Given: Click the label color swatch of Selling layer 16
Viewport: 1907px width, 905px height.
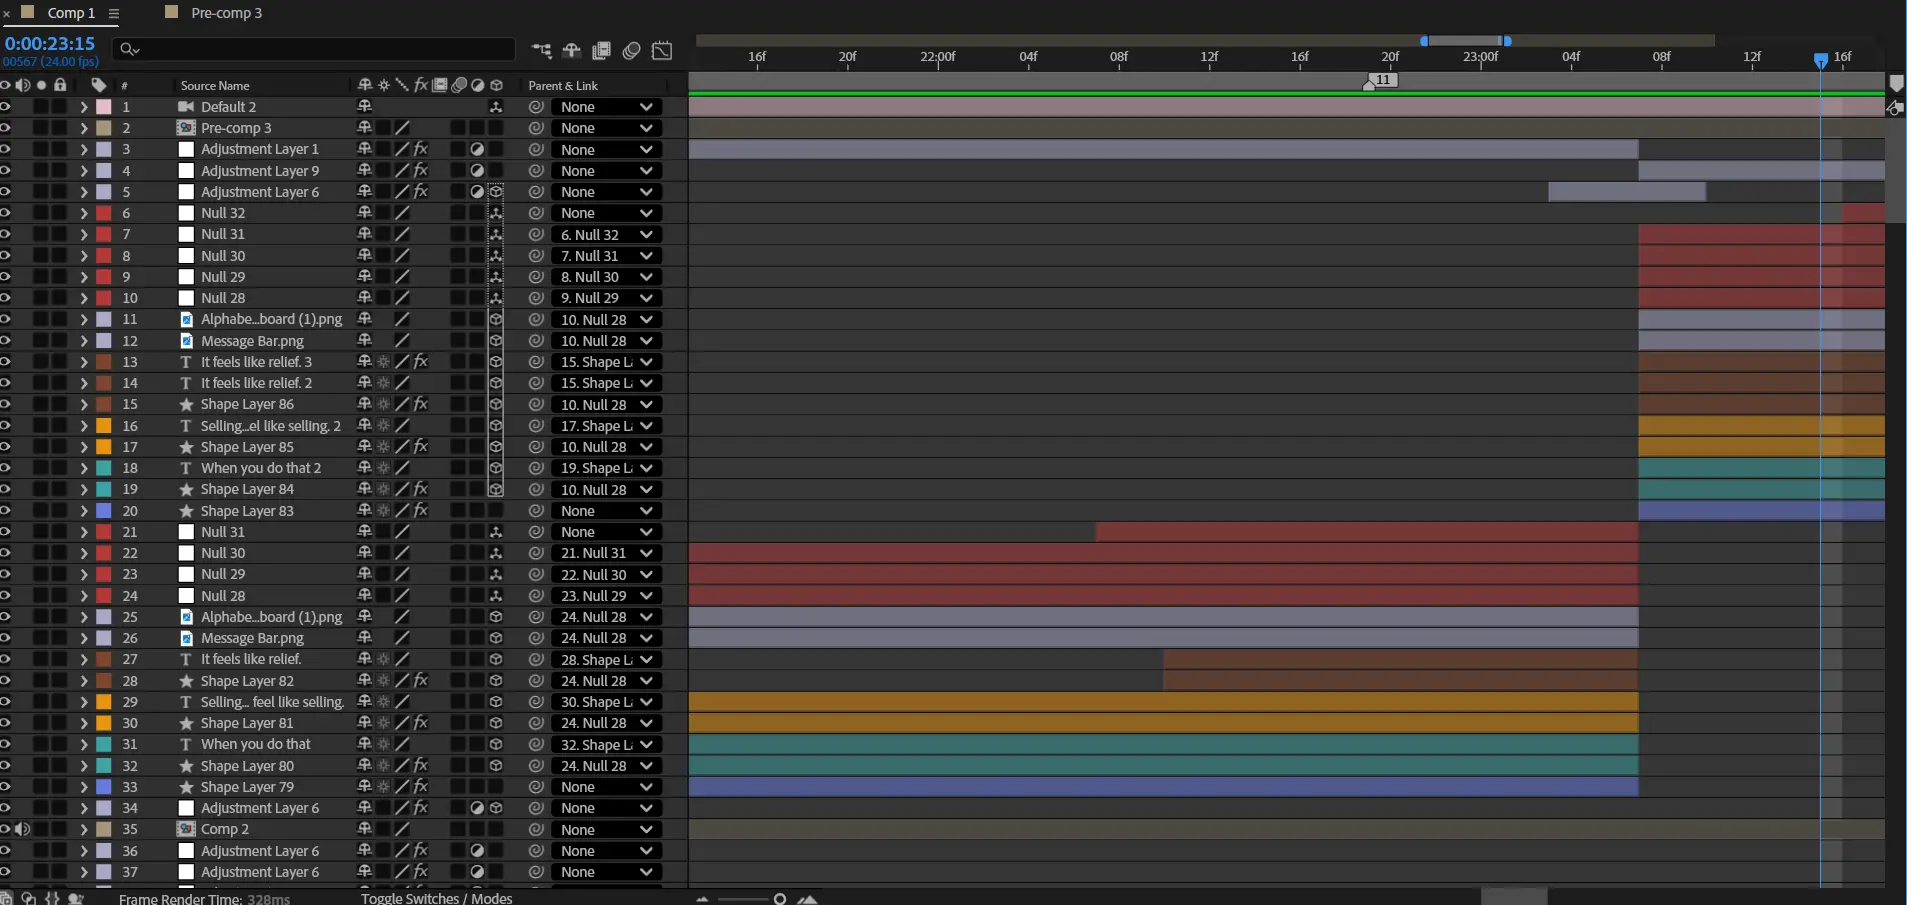Looking at the screenshot, I should (x=104, y=426).
